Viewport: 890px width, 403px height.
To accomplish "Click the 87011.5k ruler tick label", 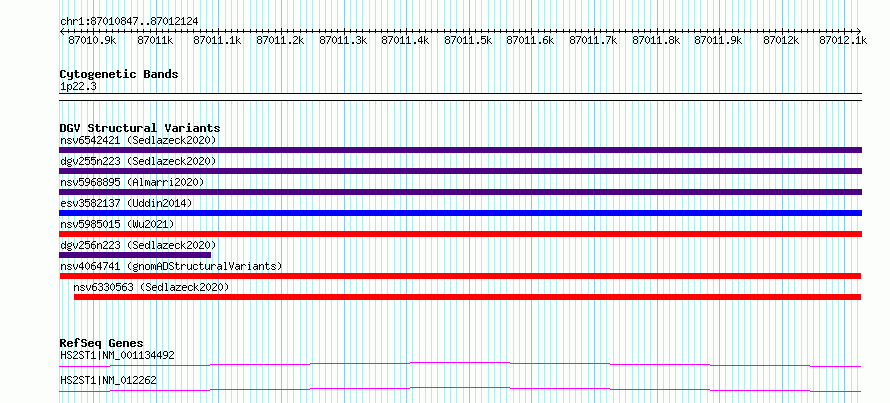I will (468, 40).
